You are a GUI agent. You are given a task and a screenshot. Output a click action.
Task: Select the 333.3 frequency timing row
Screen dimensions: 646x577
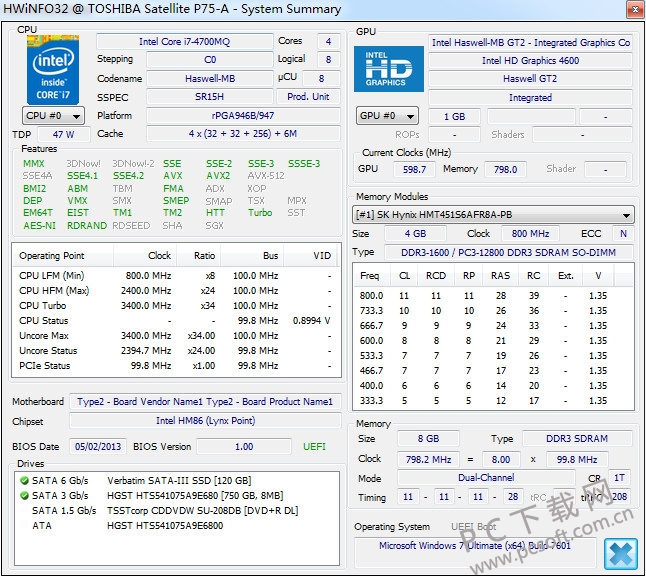point(493,401)
